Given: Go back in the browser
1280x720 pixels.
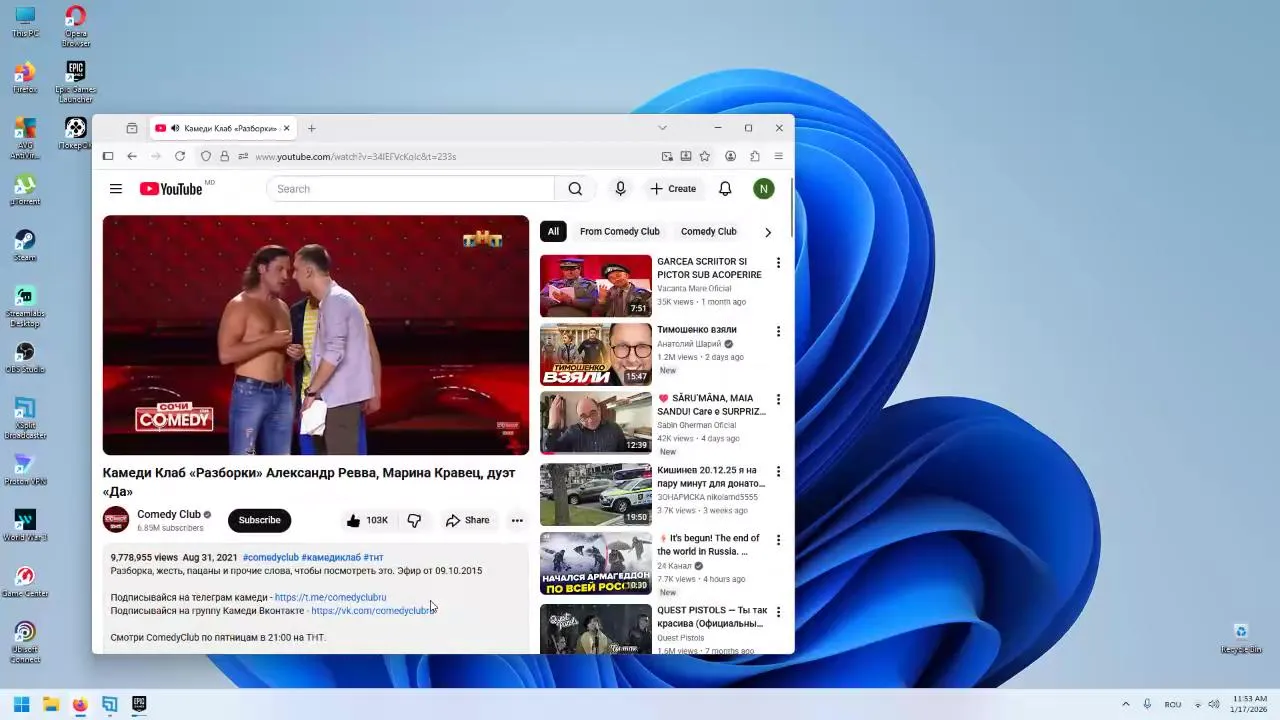Looking at the screenshot, I should [x=131, y=156].
